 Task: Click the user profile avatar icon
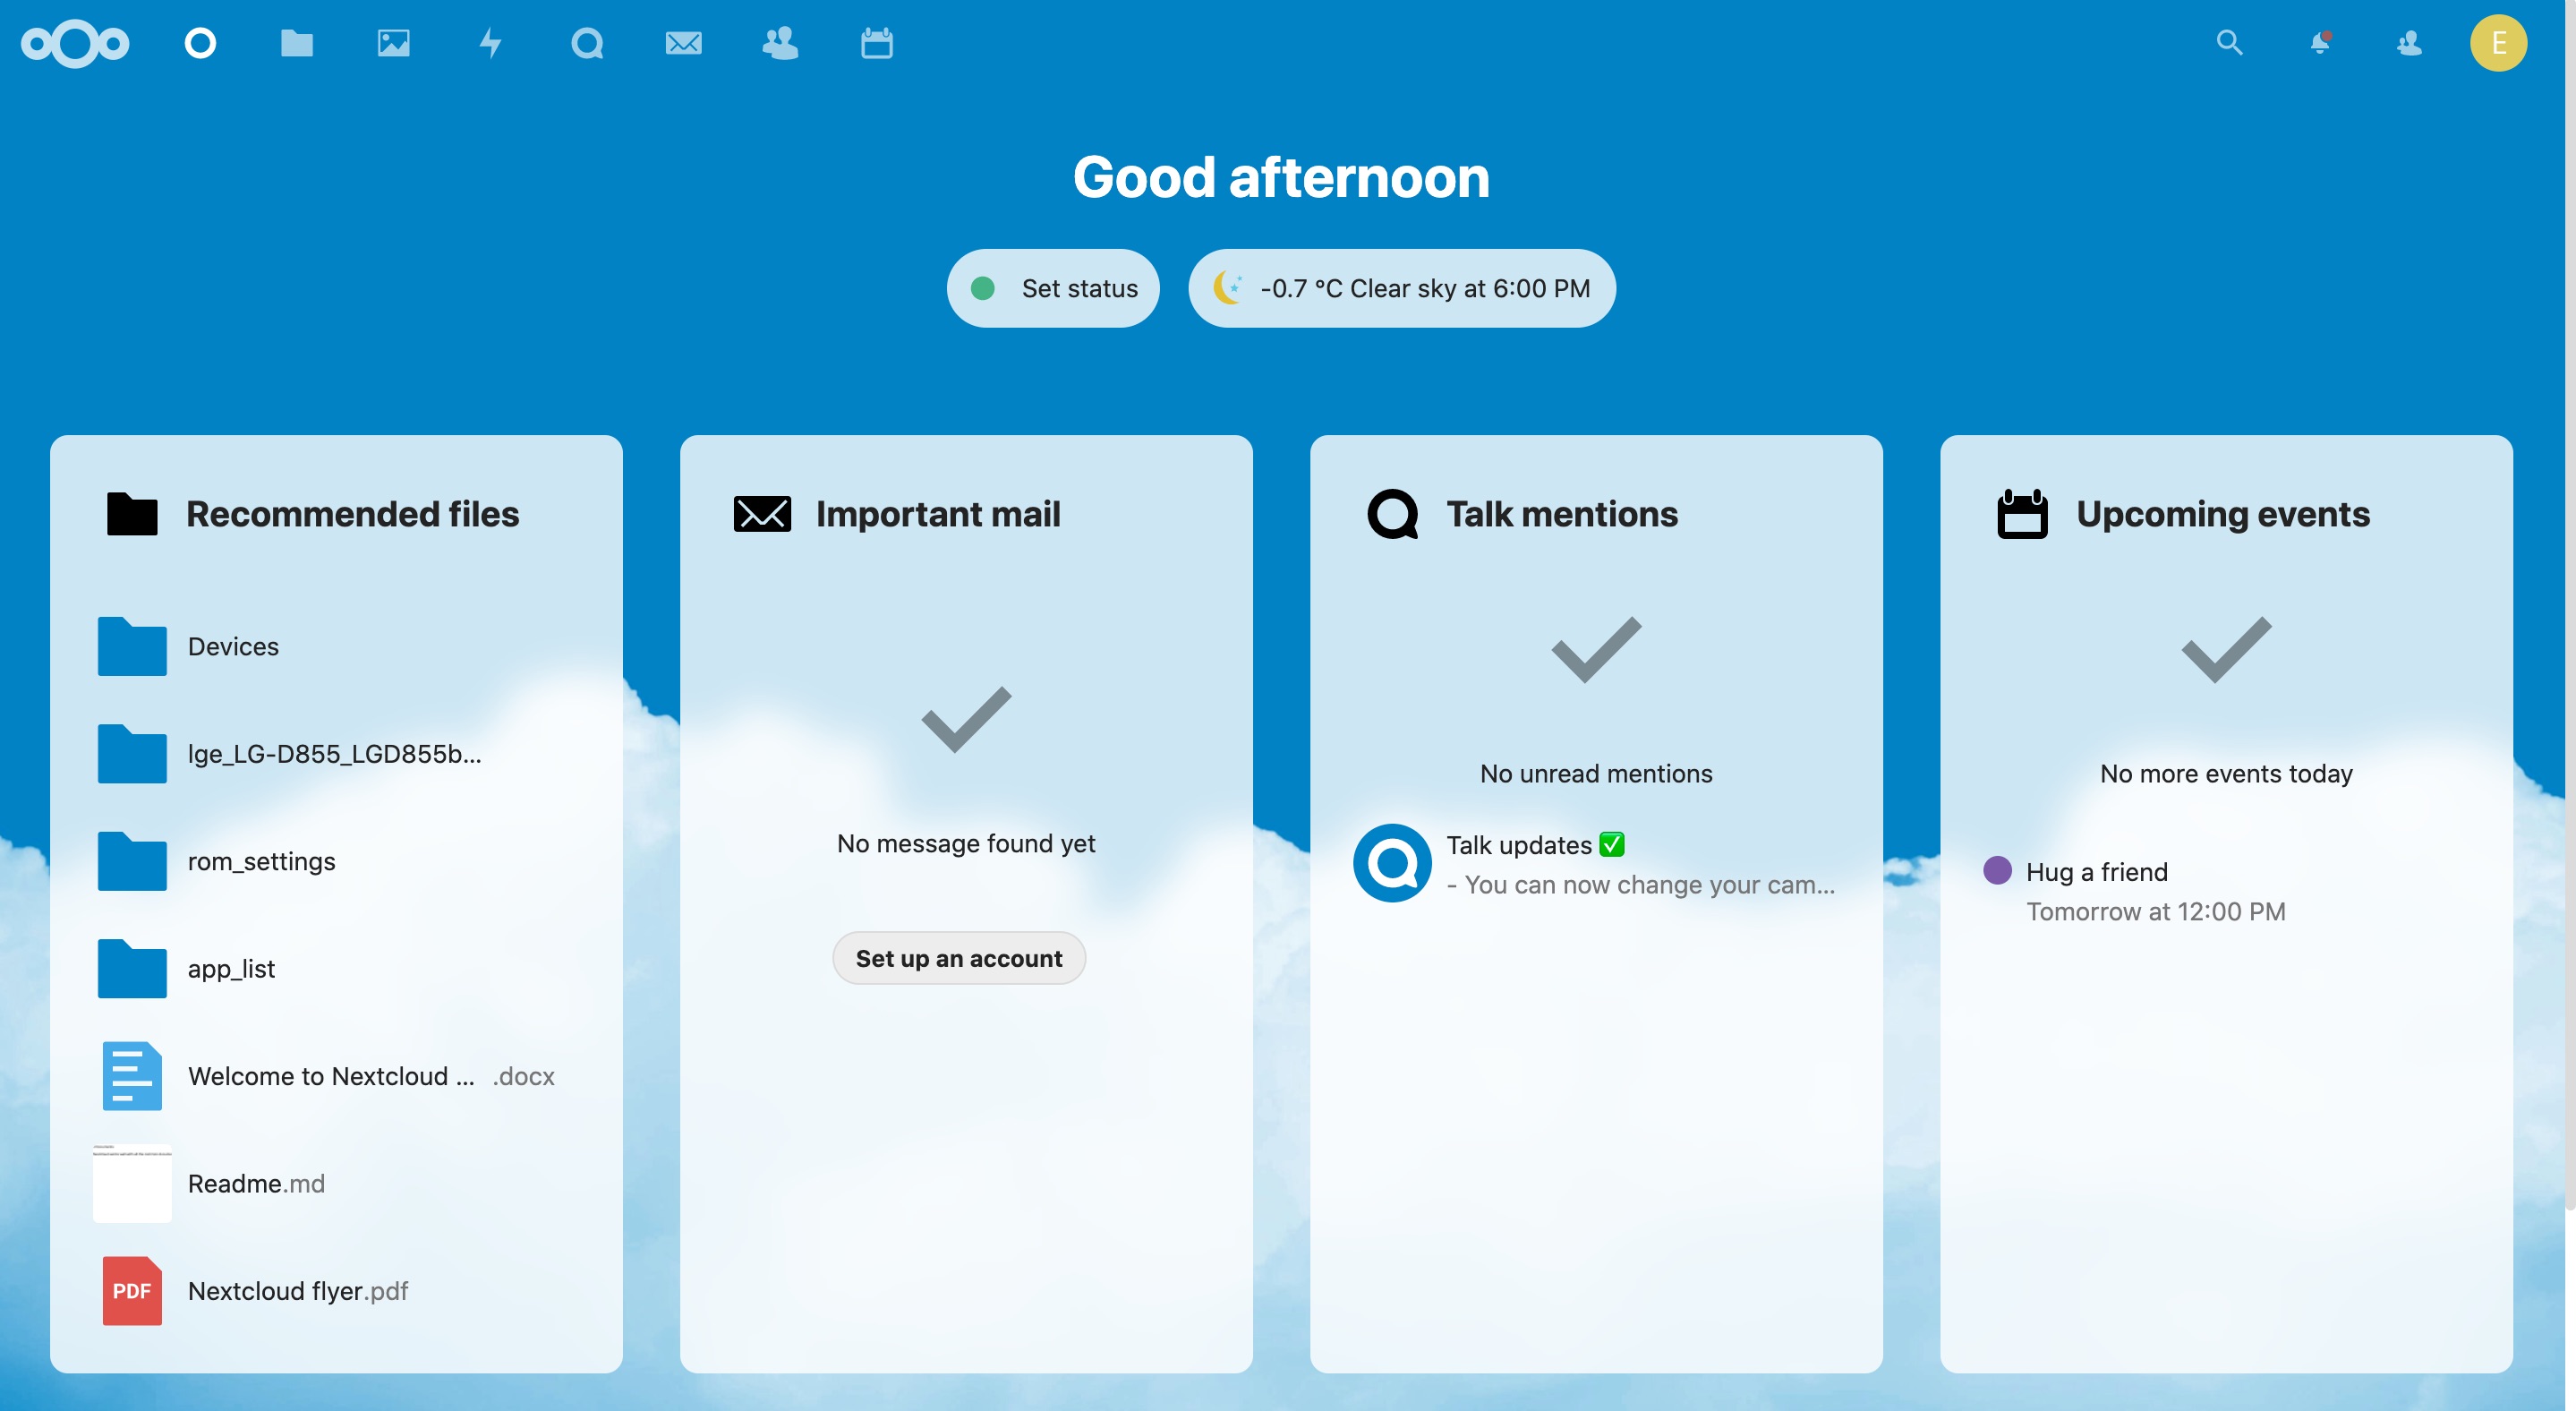point(2496,44)
